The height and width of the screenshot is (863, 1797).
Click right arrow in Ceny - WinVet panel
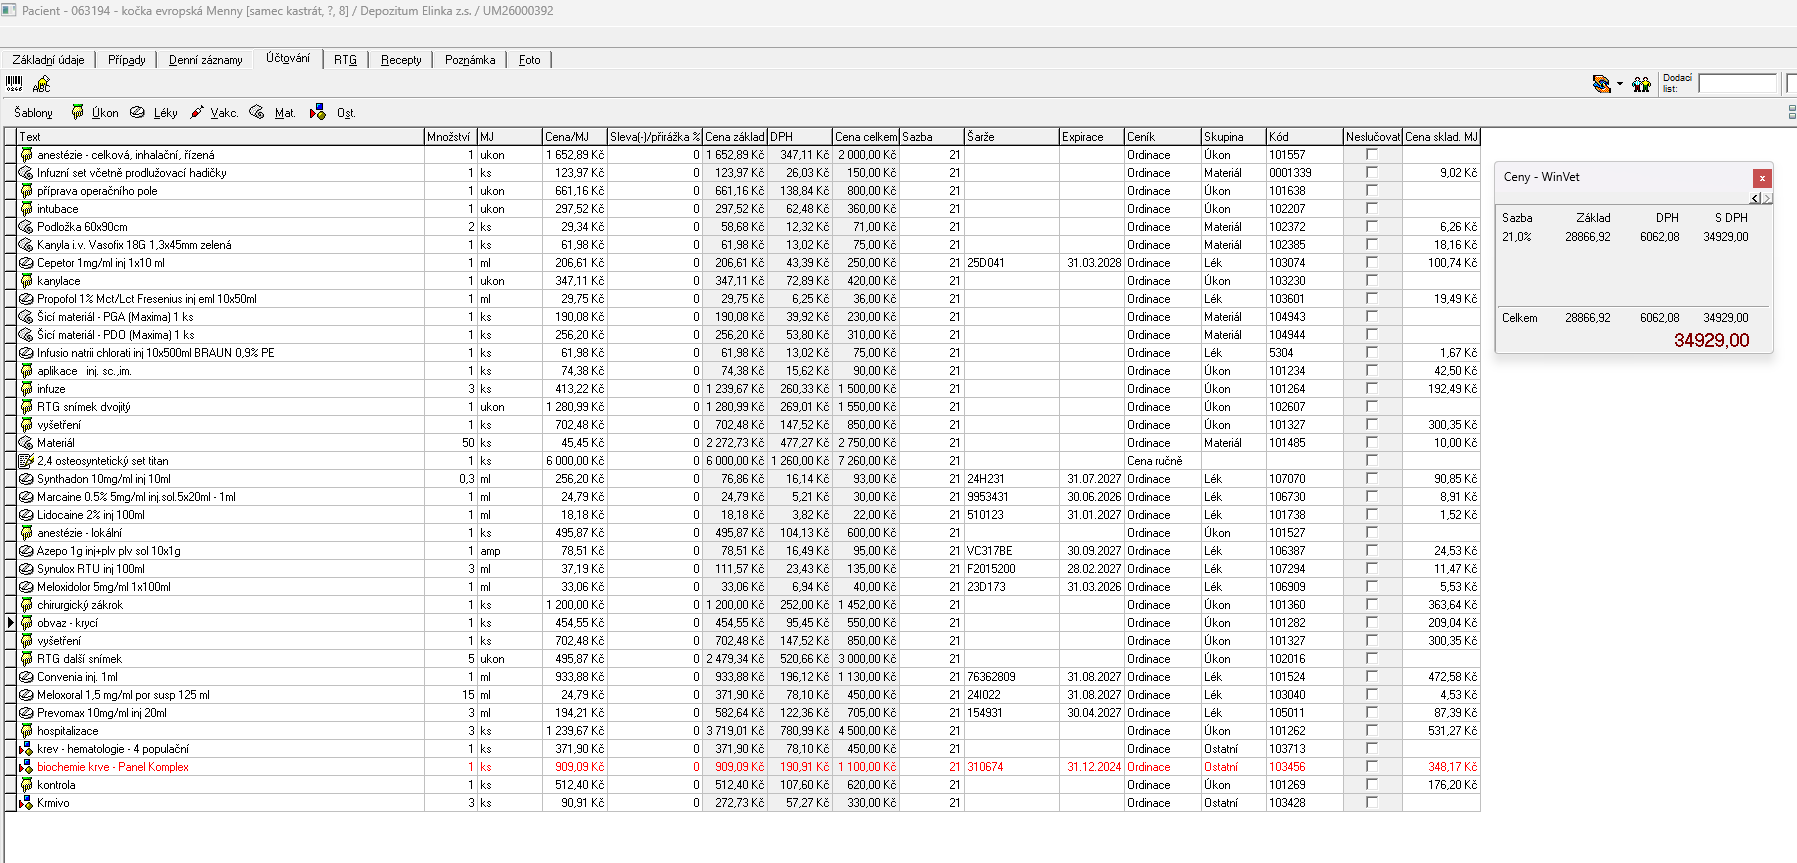click(1767, 199)
